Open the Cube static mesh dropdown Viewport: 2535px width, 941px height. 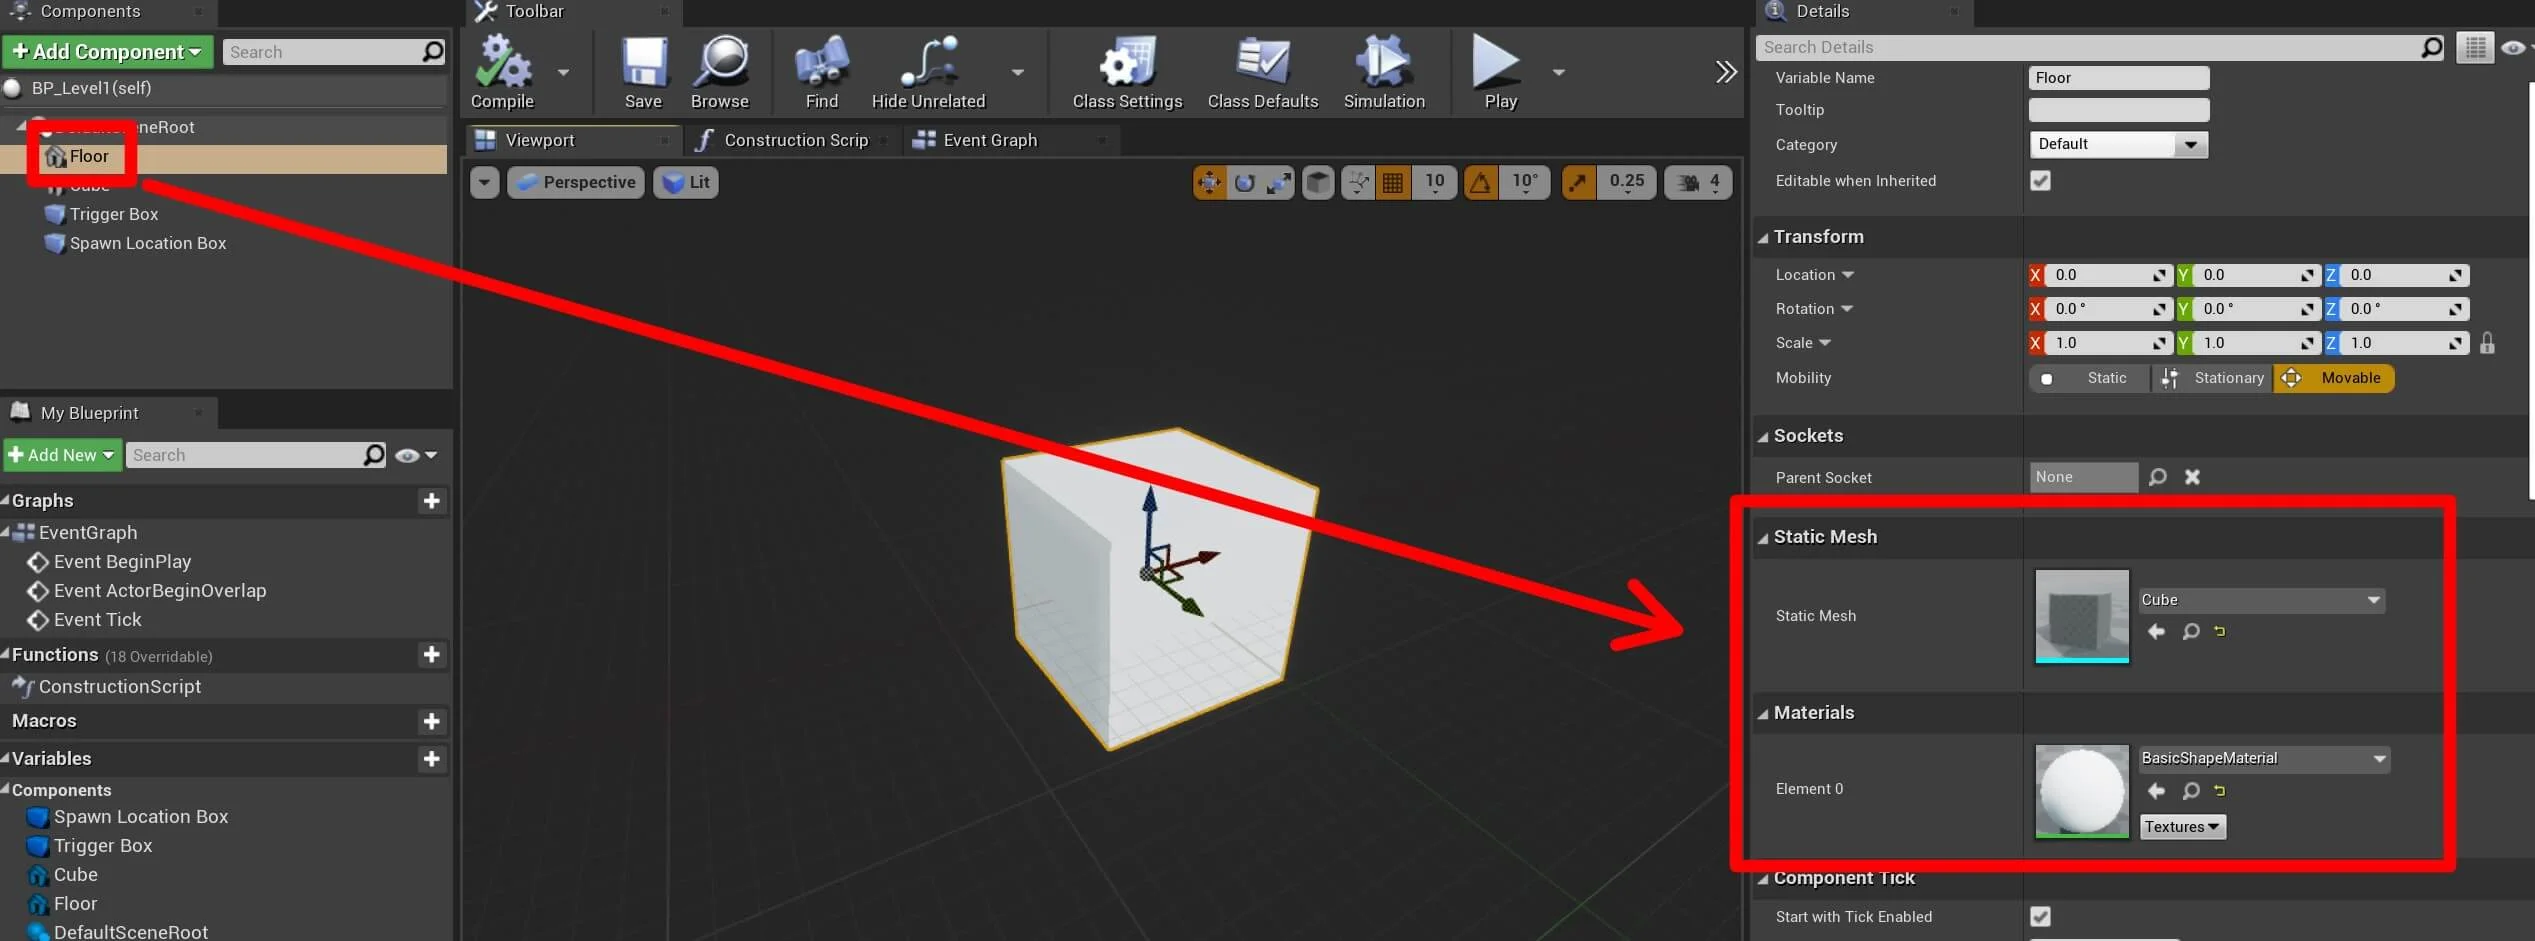click(x=2260, y=600)
